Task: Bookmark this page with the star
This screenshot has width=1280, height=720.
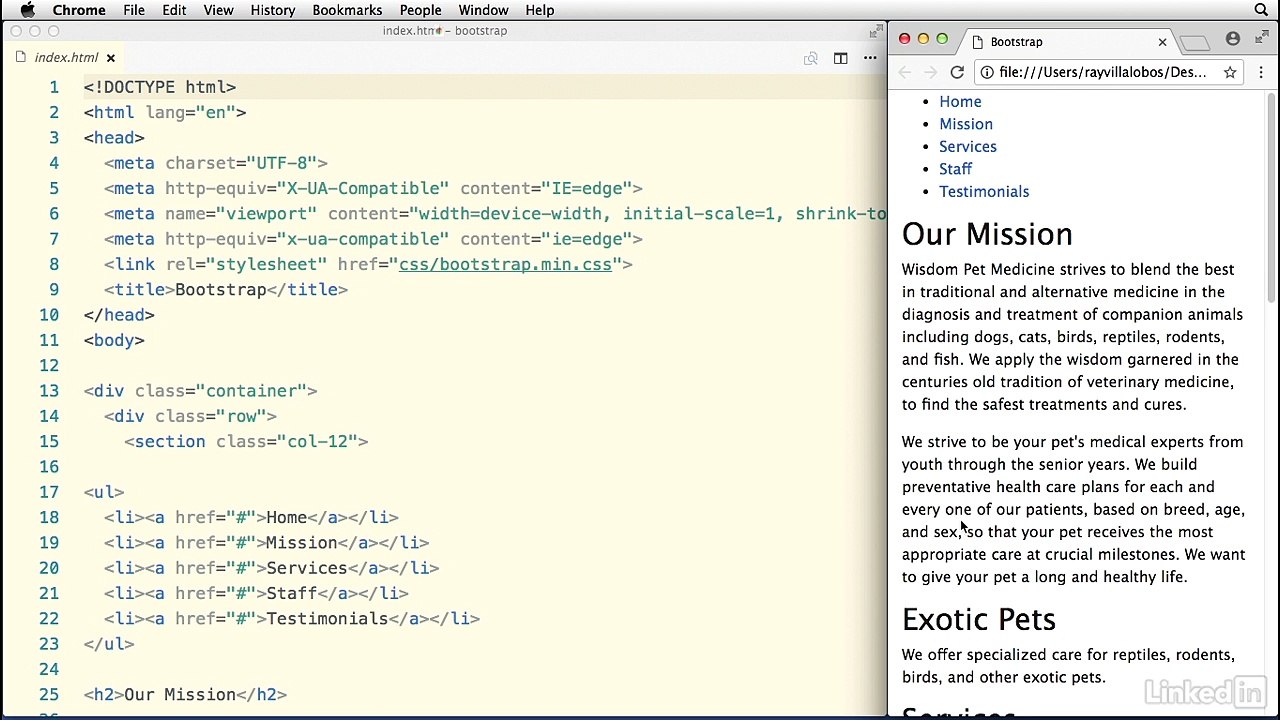Action: pyautogui.click(x=1230, y=72)
